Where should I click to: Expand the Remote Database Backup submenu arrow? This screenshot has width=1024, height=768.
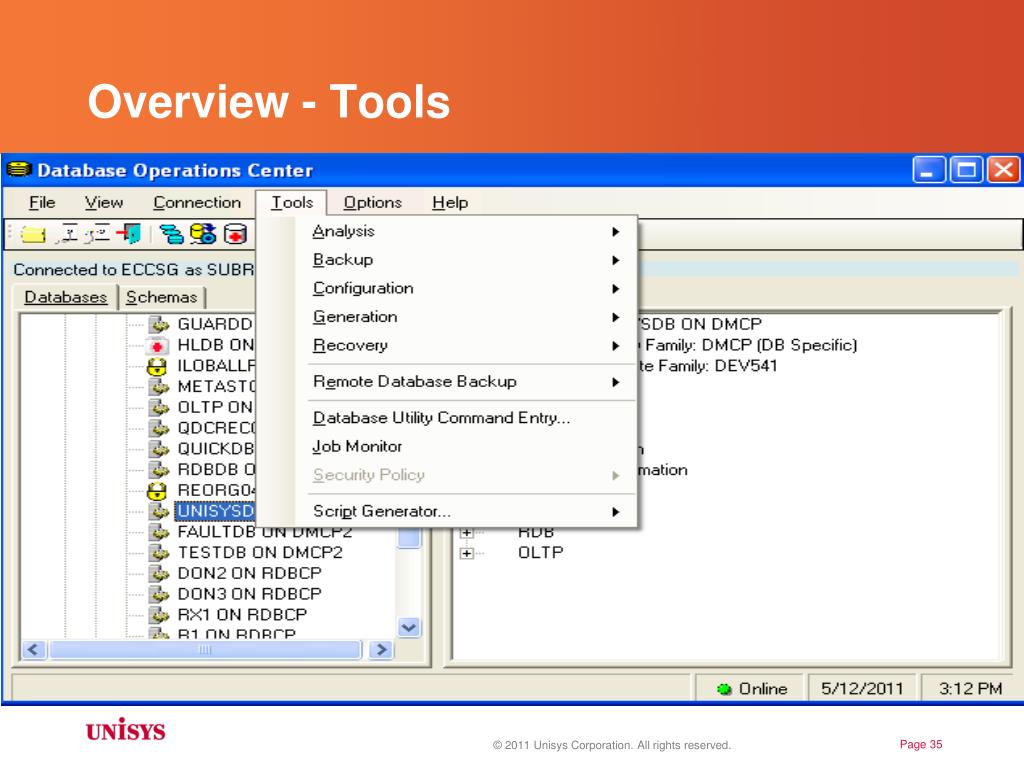(x=615, y=382)
